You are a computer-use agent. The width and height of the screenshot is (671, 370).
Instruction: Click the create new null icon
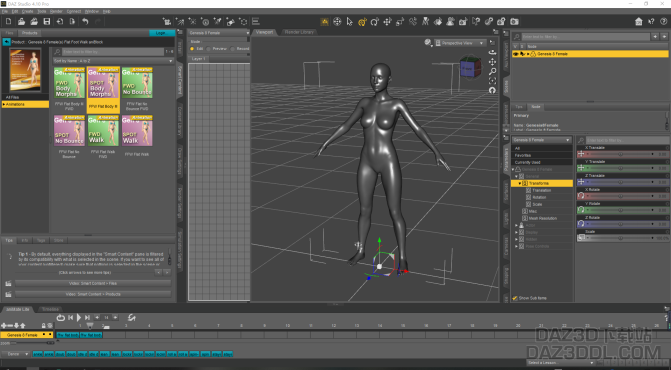pyautogui.click(x=243, y=21)
